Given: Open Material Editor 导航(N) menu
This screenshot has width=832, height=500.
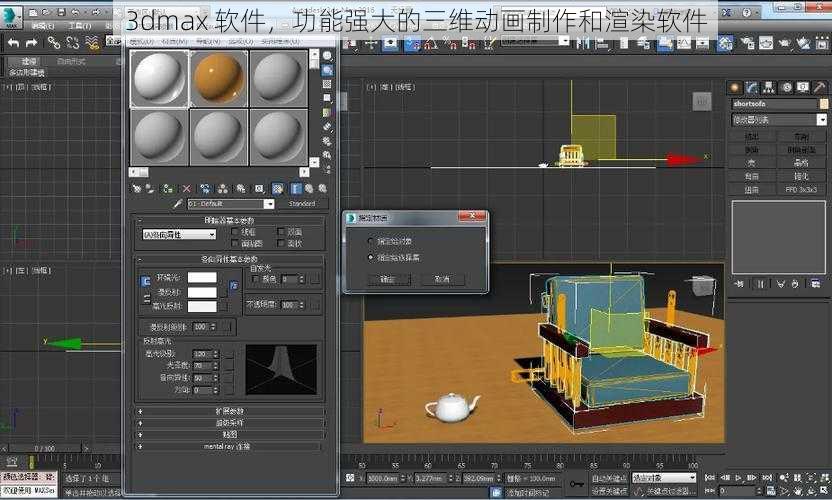Looking at the screenshot, I should point(208,41).
